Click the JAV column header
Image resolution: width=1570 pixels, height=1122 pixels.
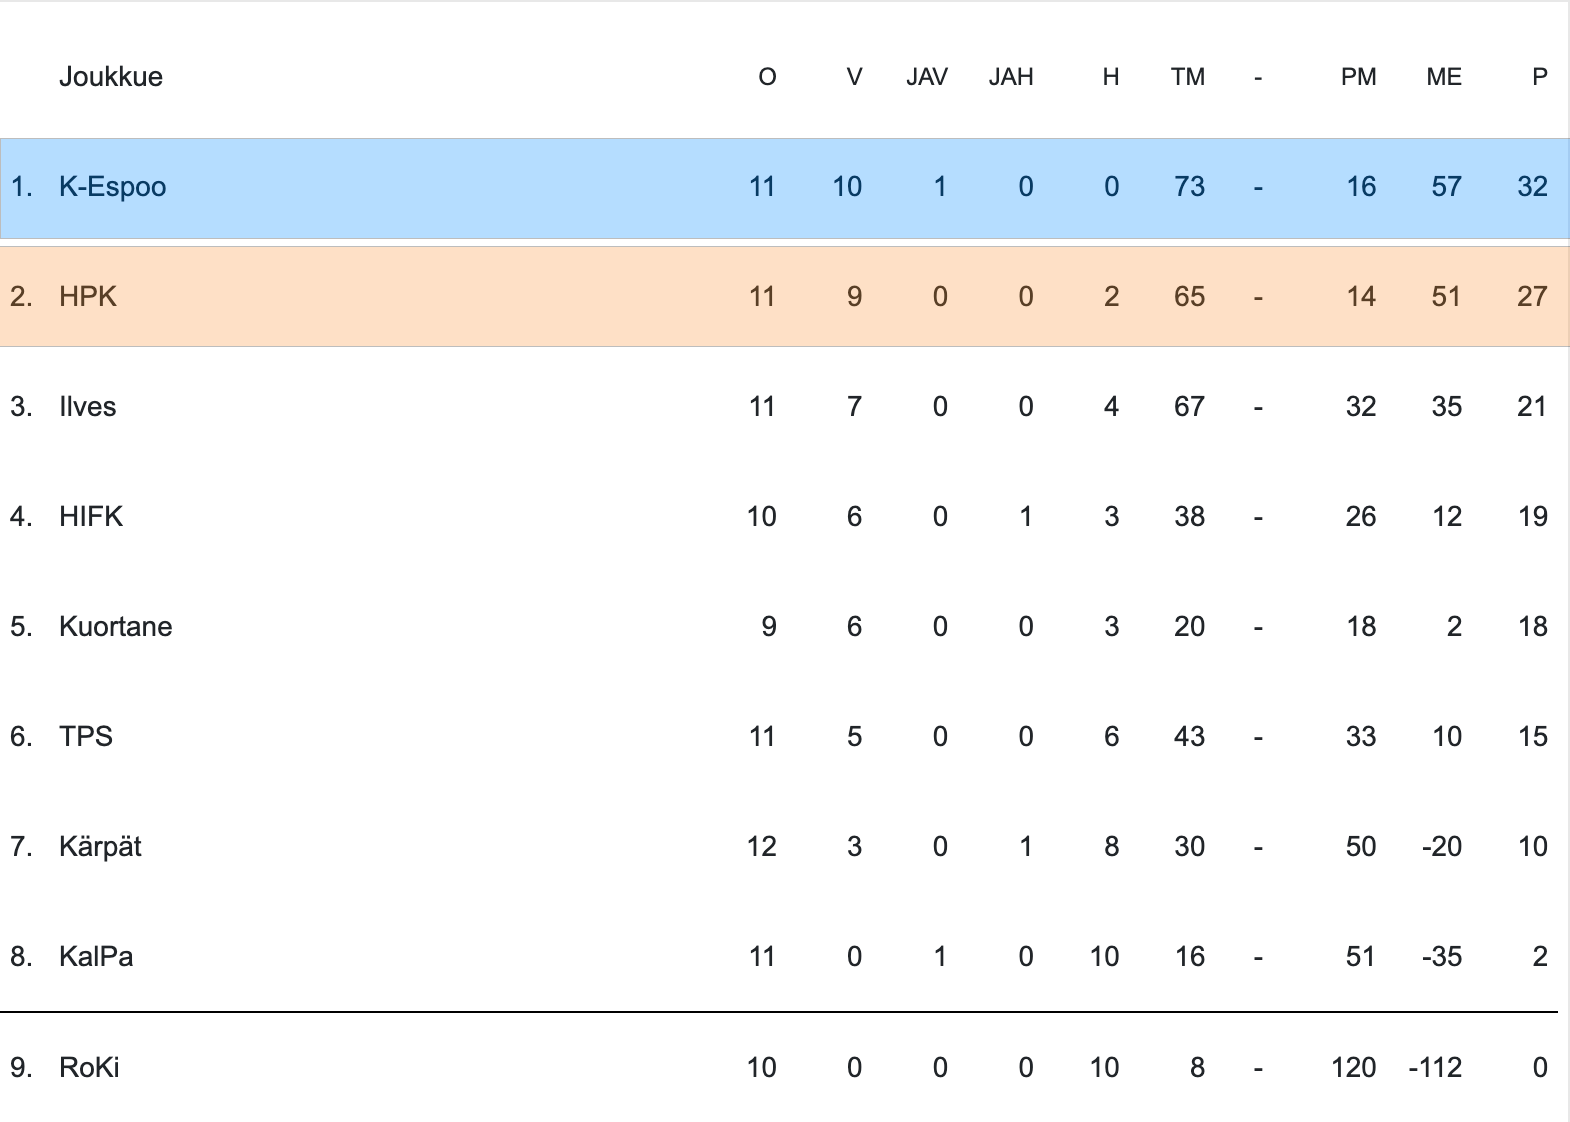click(x=926, y=77)
